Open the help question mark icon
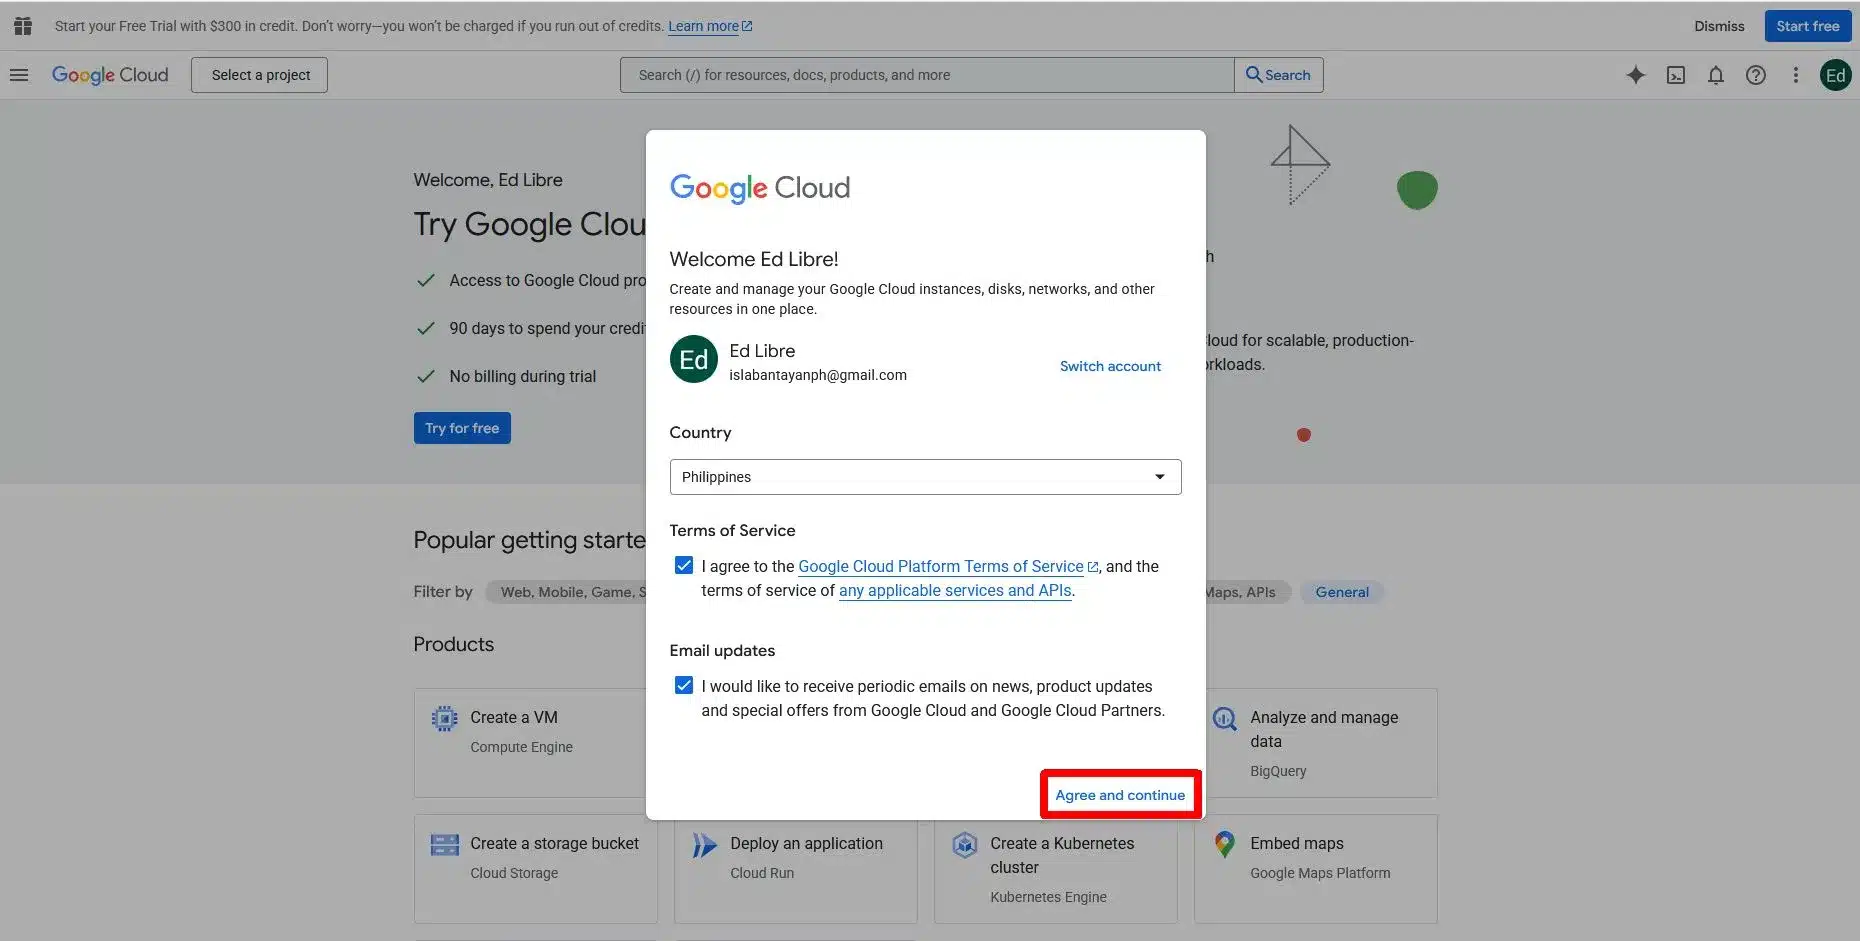Screen dimensions: 1860x941 click(x=1755, y=75)
